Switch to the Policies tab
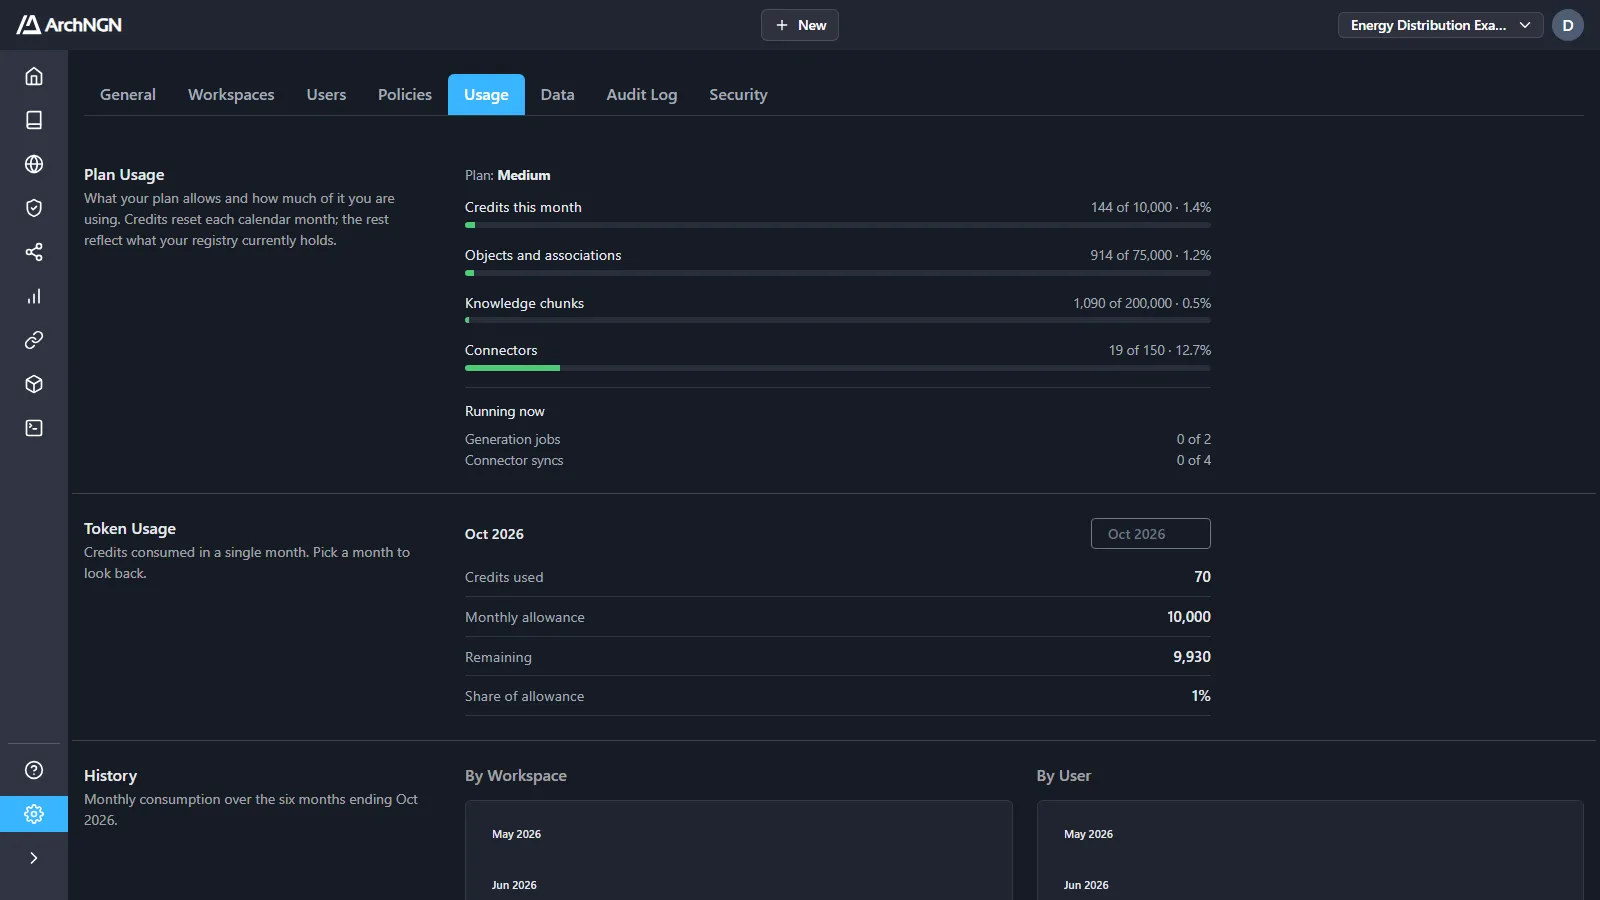1600x900 pixels. pos(405,95)
